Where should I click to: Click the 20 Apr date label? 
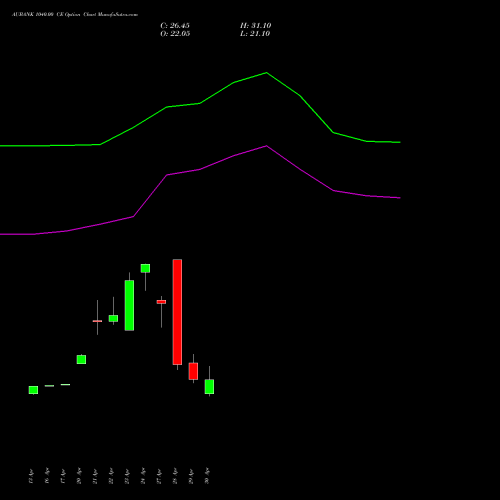tap(79, 476)
